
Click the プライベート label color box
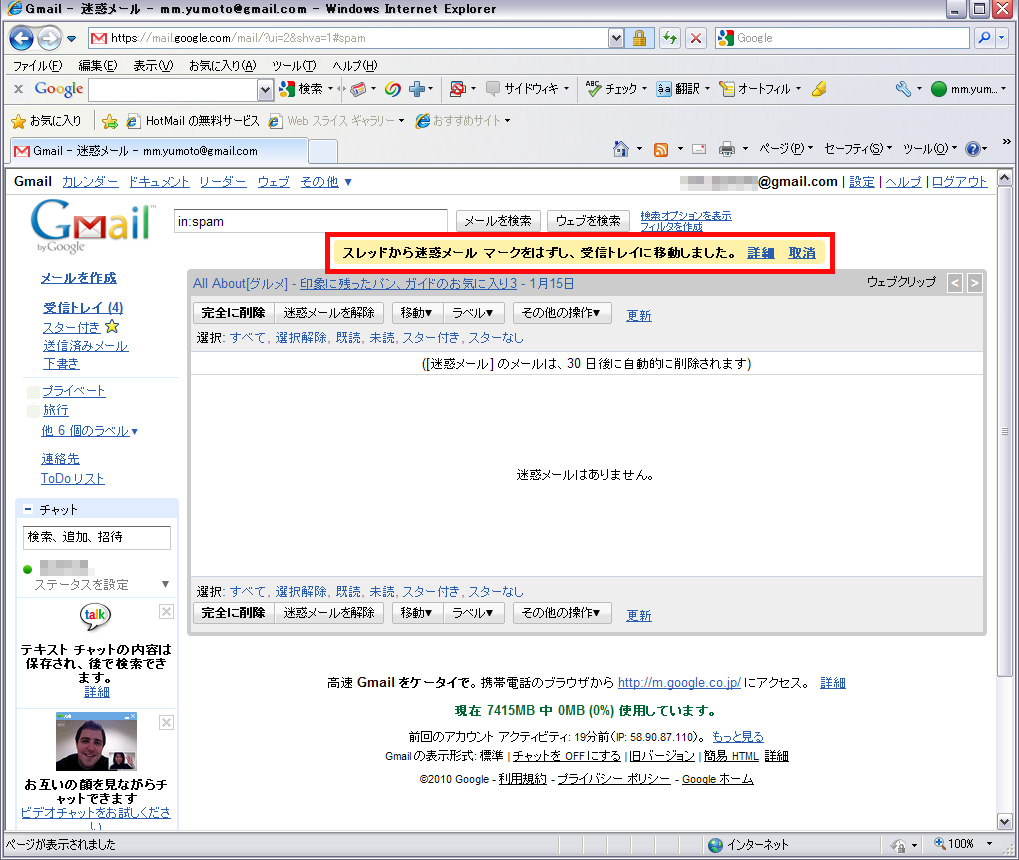click(33, 392)
